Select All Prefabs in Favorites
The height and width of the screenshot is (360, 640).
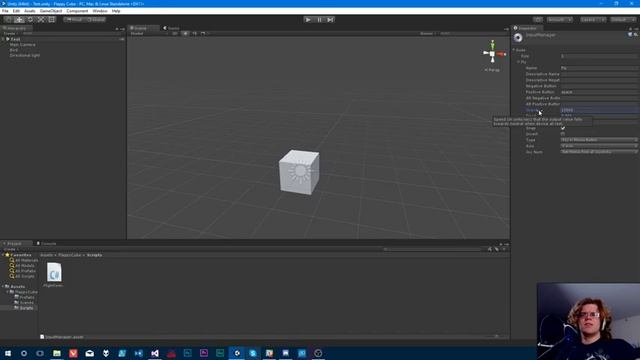(23, 271)
